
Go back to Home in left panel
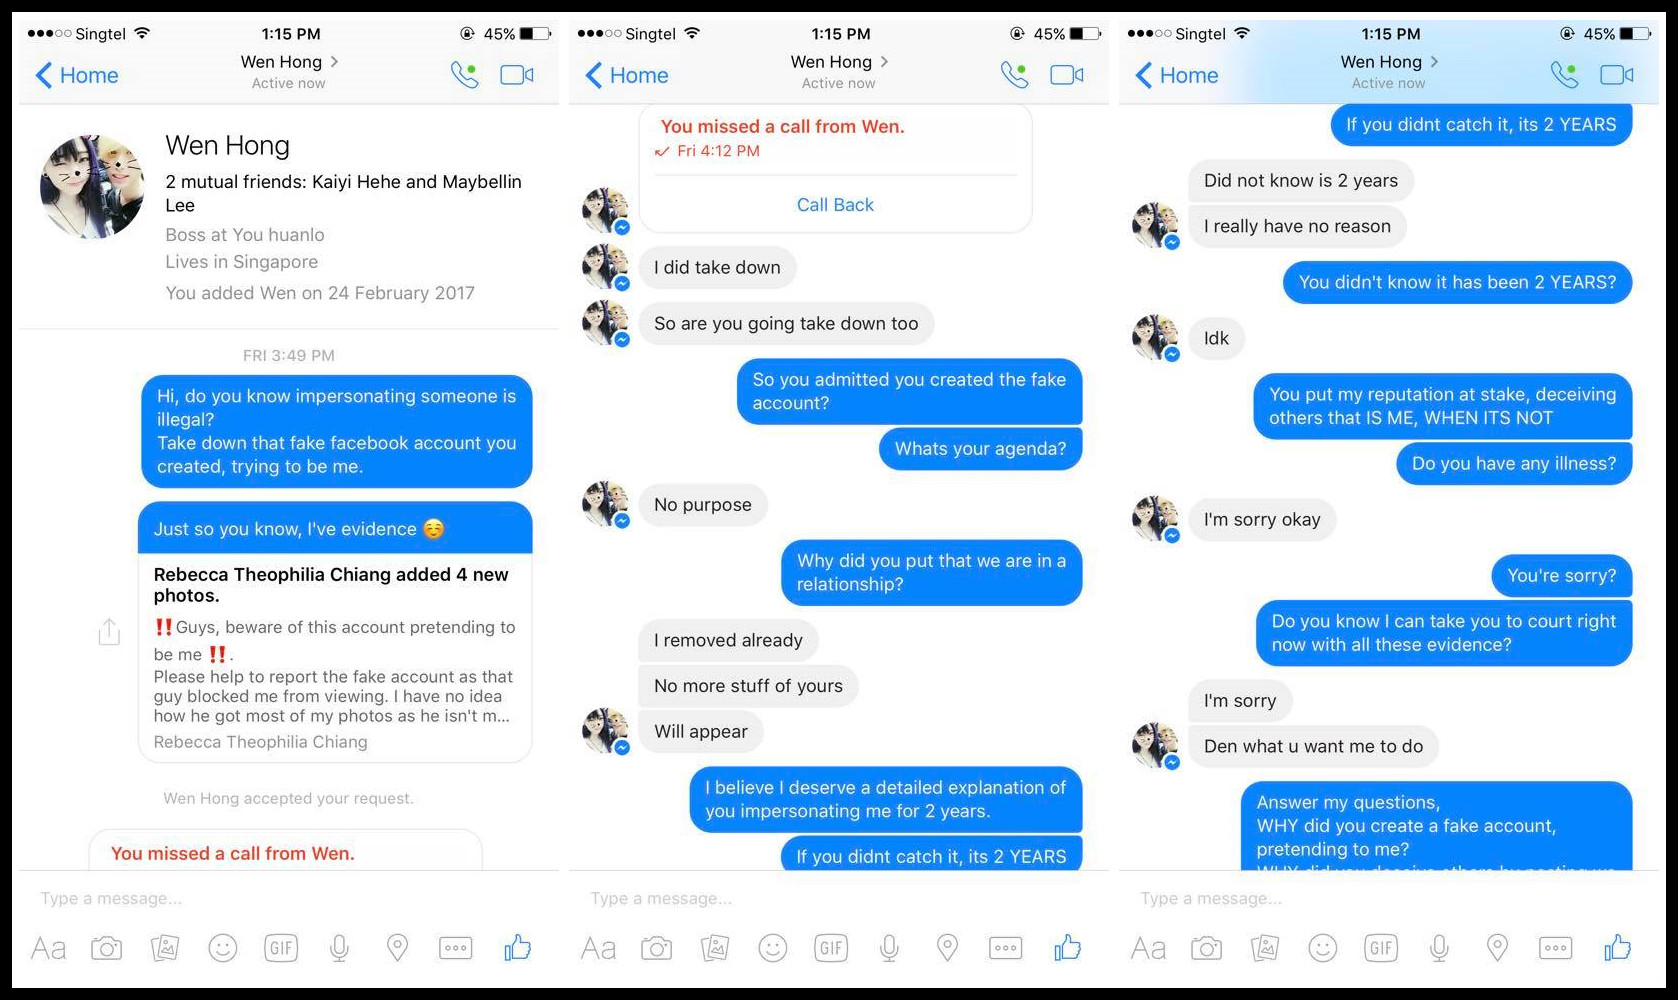(77, 75)
